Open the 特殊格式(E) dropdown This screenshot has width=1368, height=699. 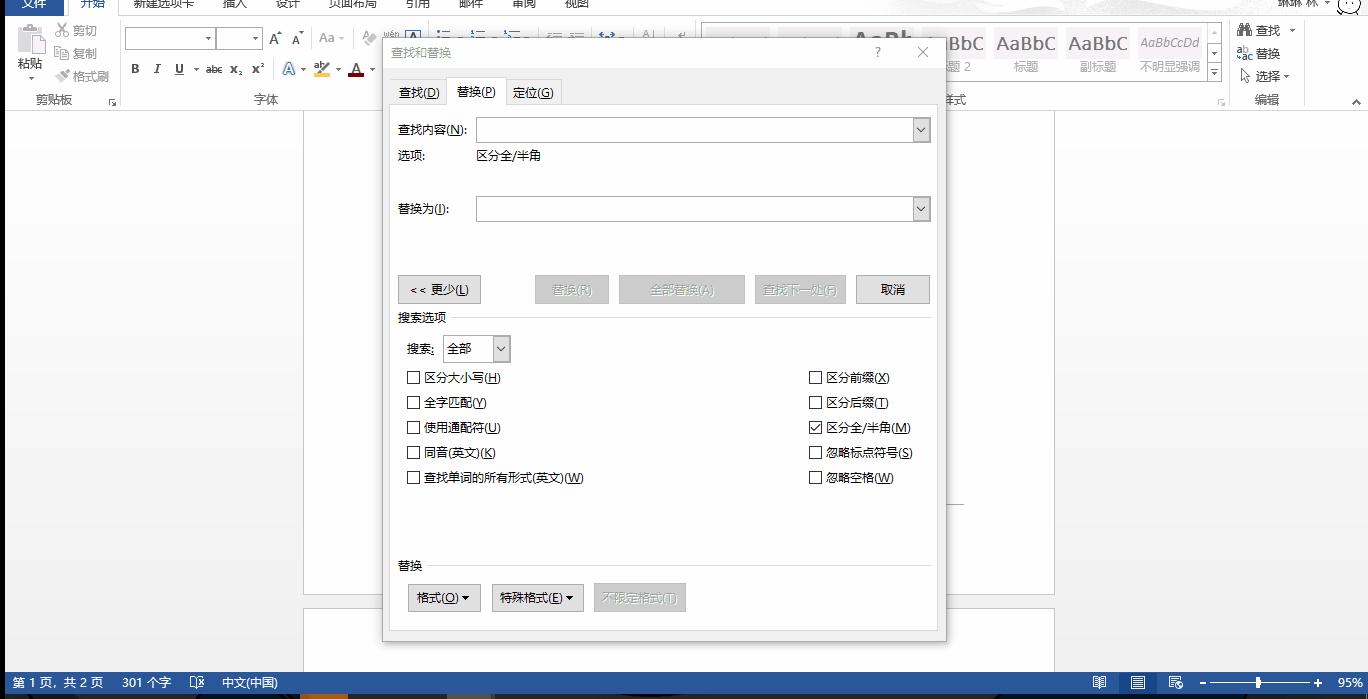pyautogui.click(x=537, y=597)
